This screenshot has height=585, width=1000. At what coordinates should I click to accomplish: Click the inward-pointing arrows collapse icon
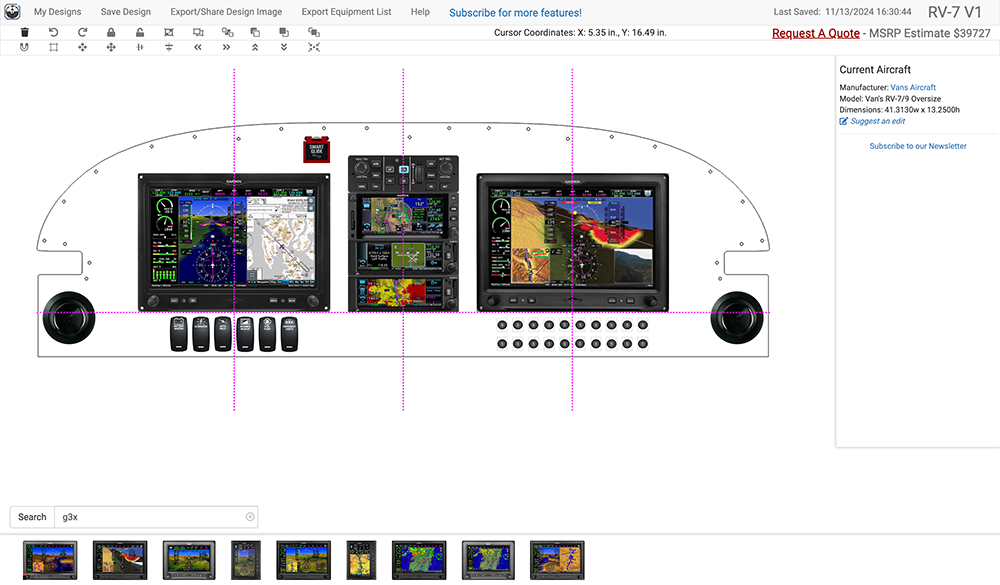(x=314, y=47)
